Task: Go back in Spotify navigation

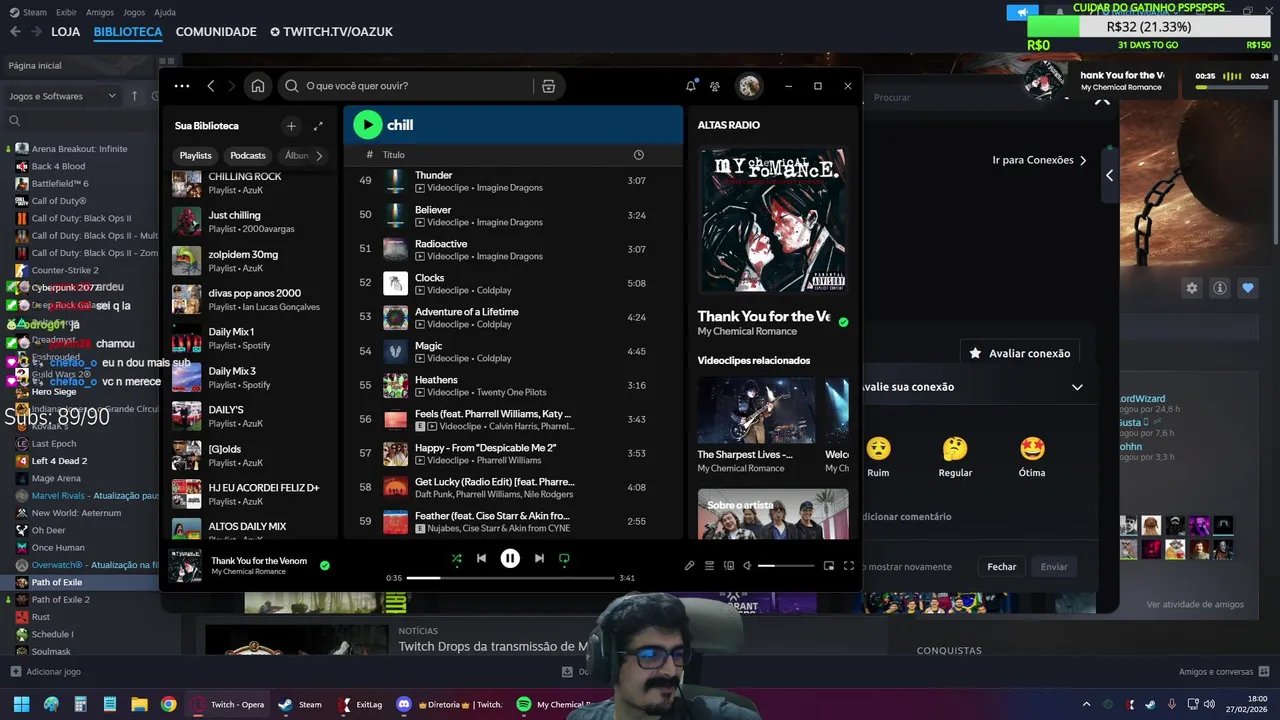Action: coord(211,86)
